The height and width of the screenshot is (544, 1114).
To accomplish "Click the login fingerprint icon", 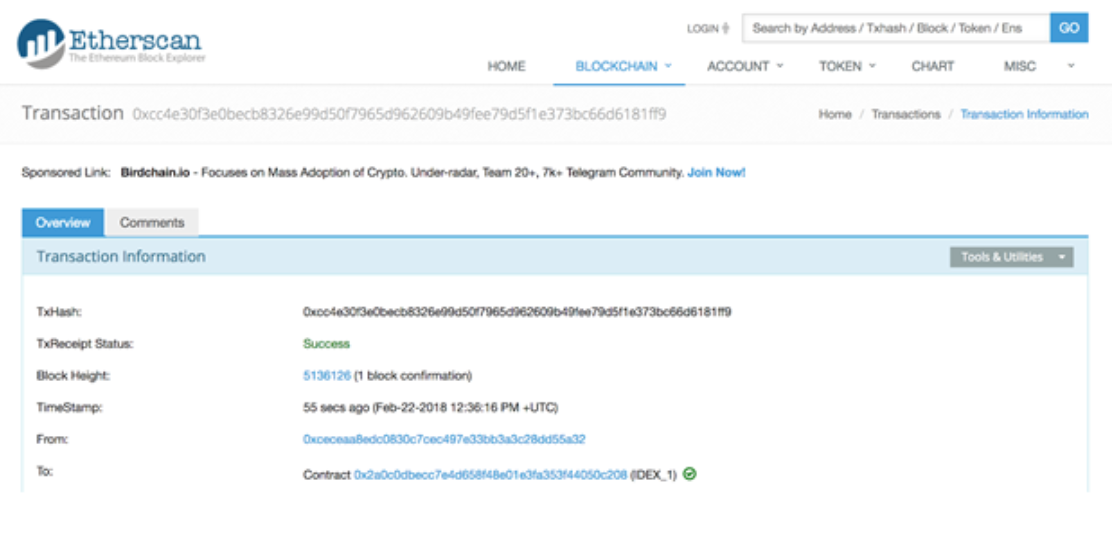I will [726, 29].
